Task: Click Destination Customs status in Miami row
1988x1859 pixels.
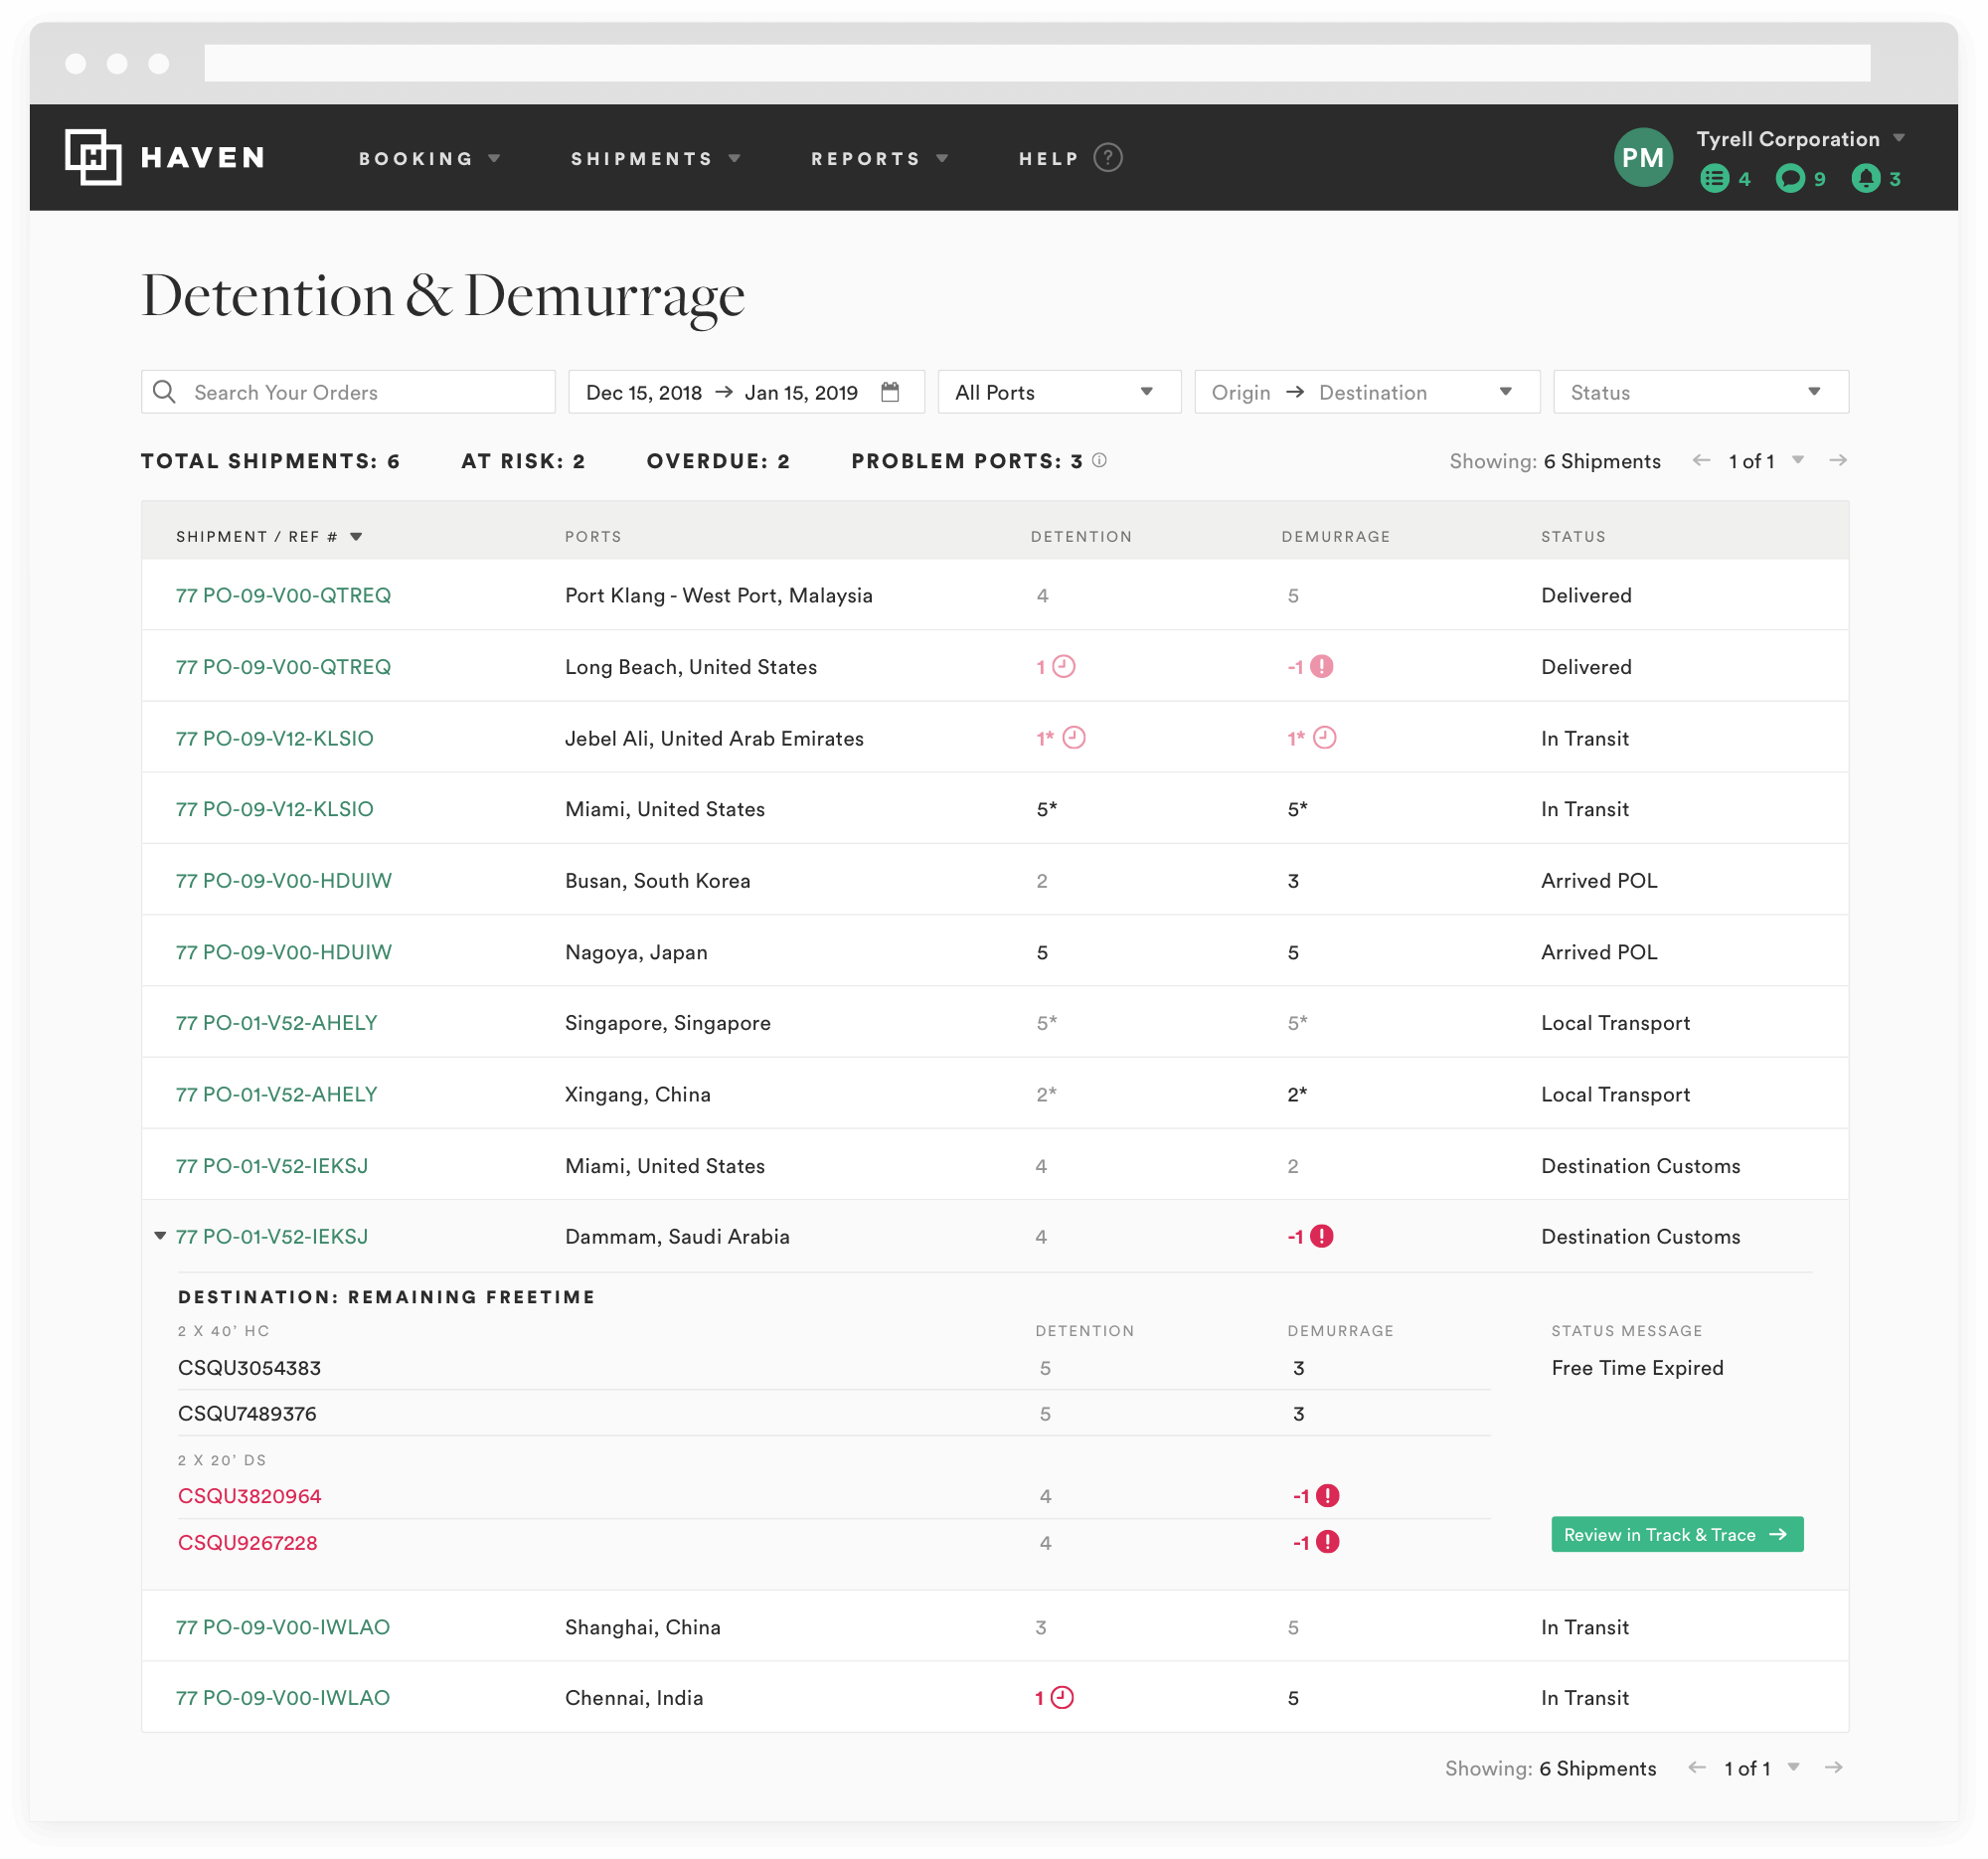Action: (1640, 1166)
